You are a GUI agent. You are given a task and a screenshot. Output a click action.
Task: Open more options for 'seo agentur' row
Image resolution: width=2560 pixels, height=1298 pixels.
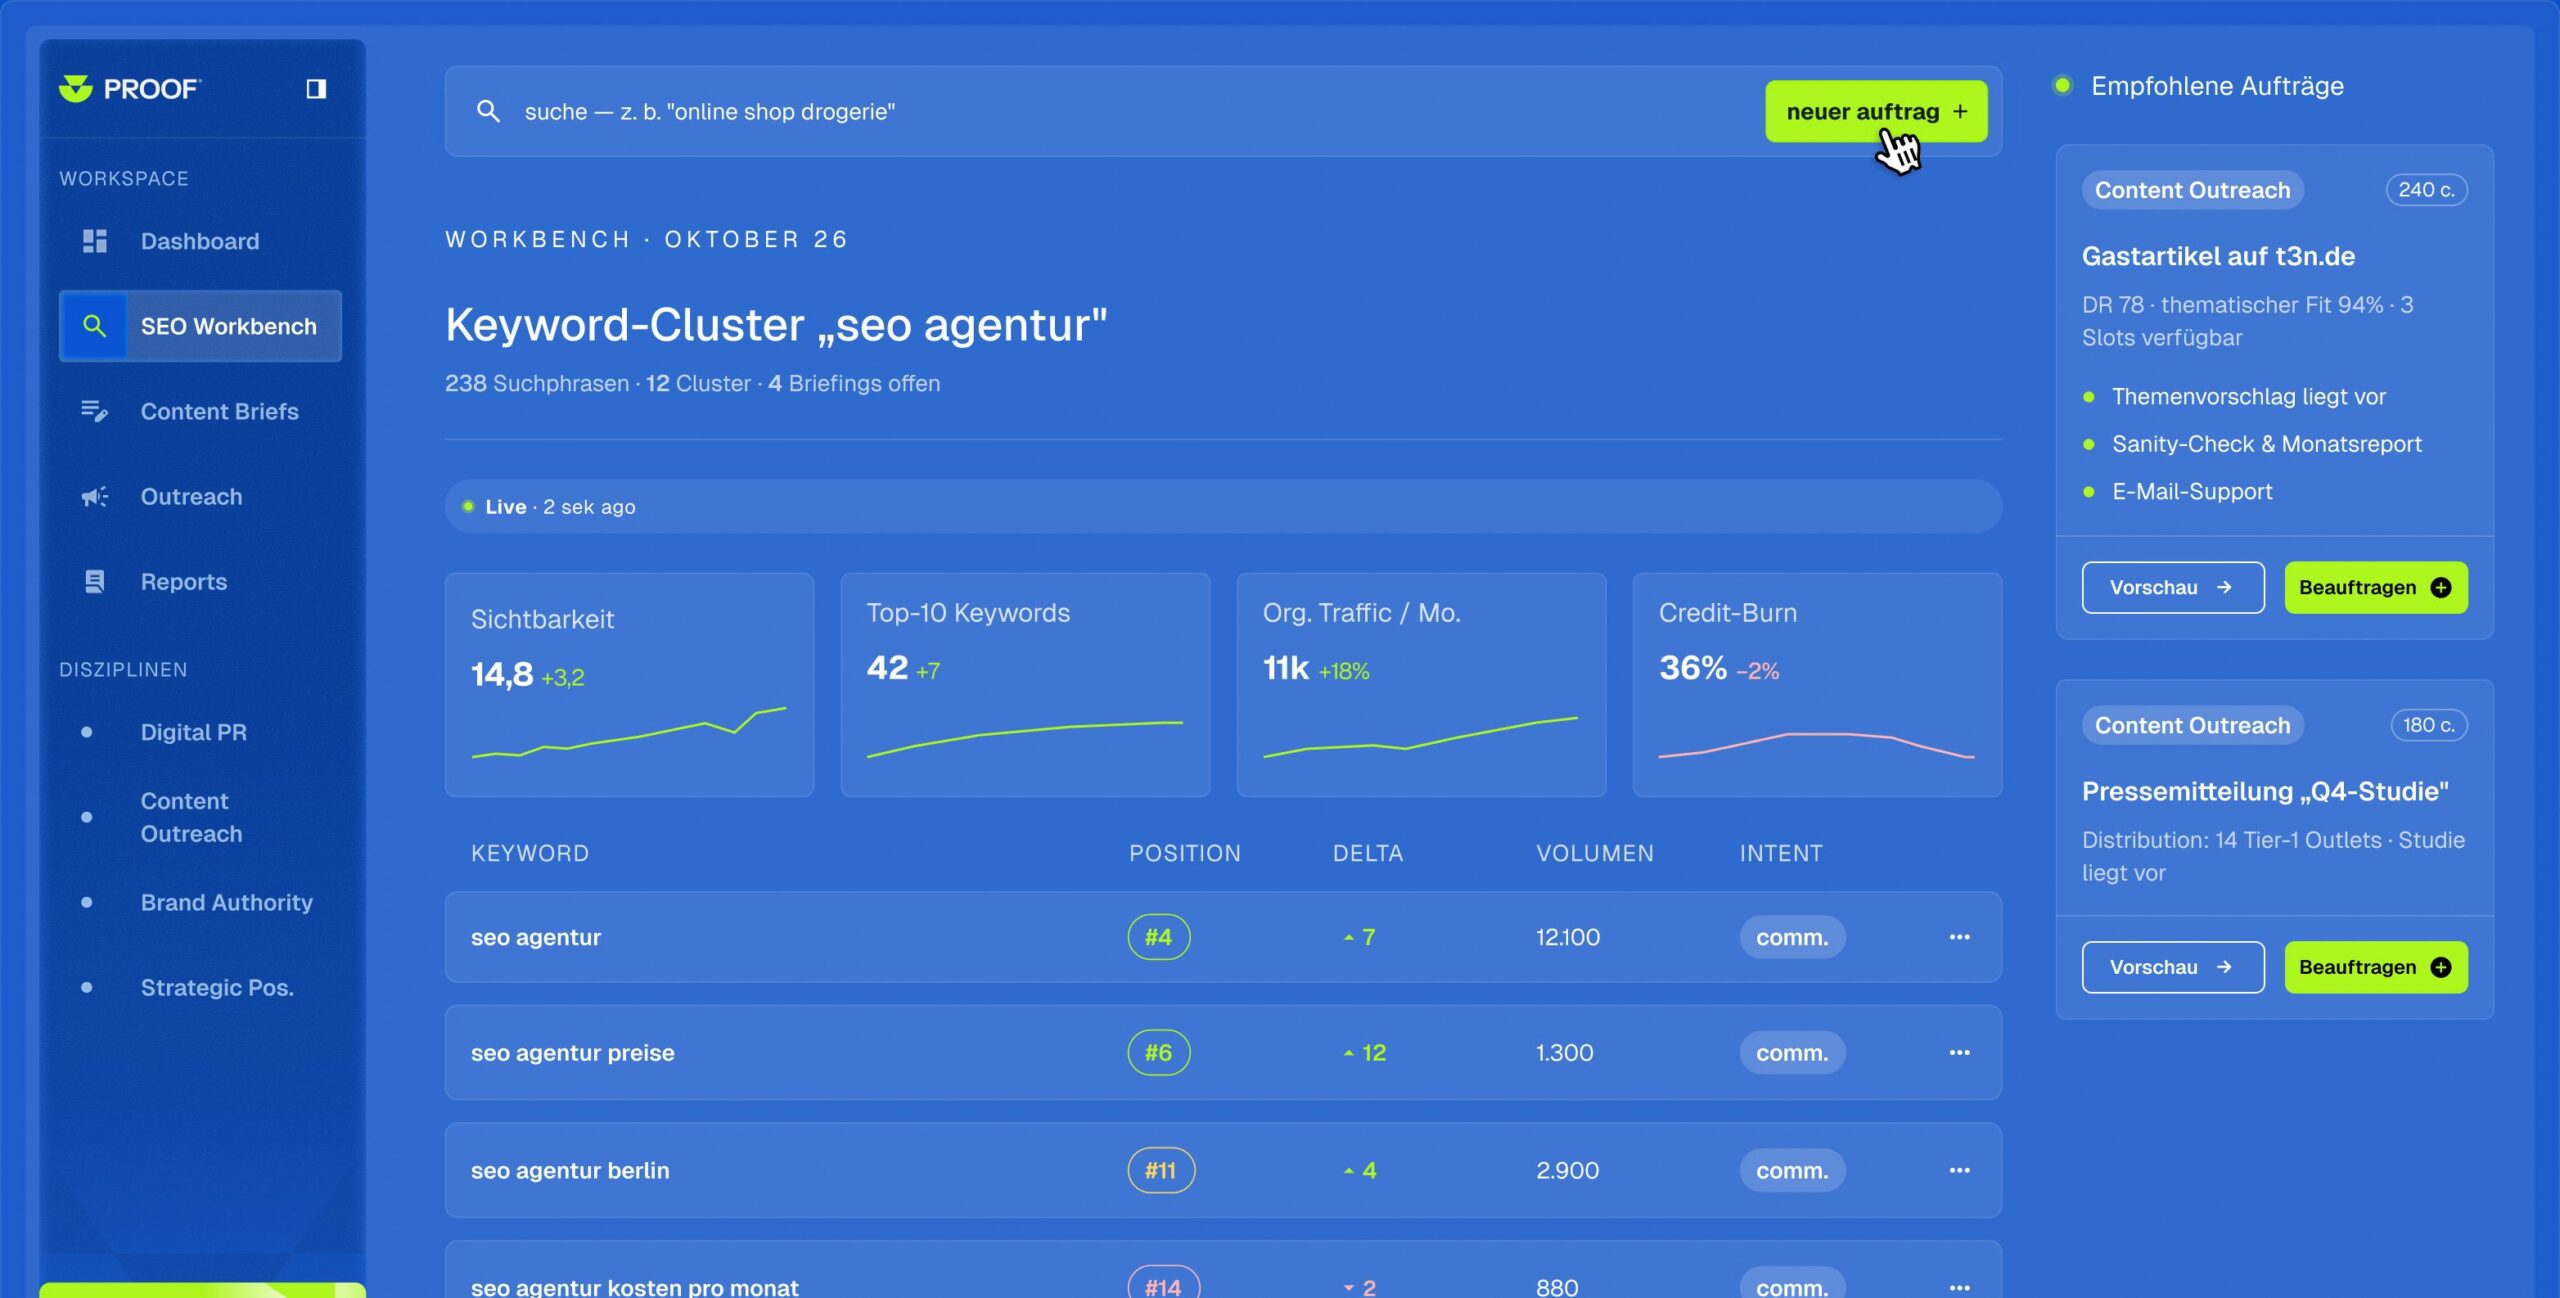1959,937
